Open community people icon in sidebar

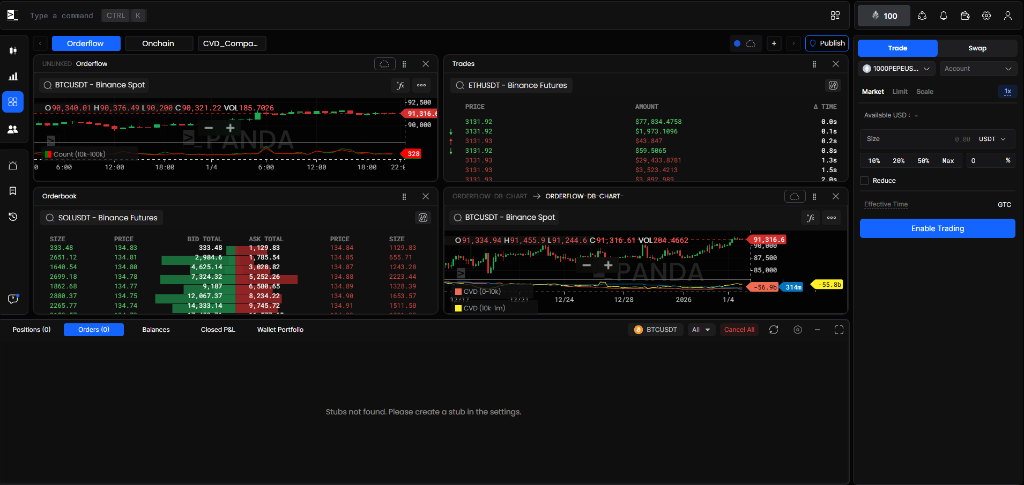12,129
